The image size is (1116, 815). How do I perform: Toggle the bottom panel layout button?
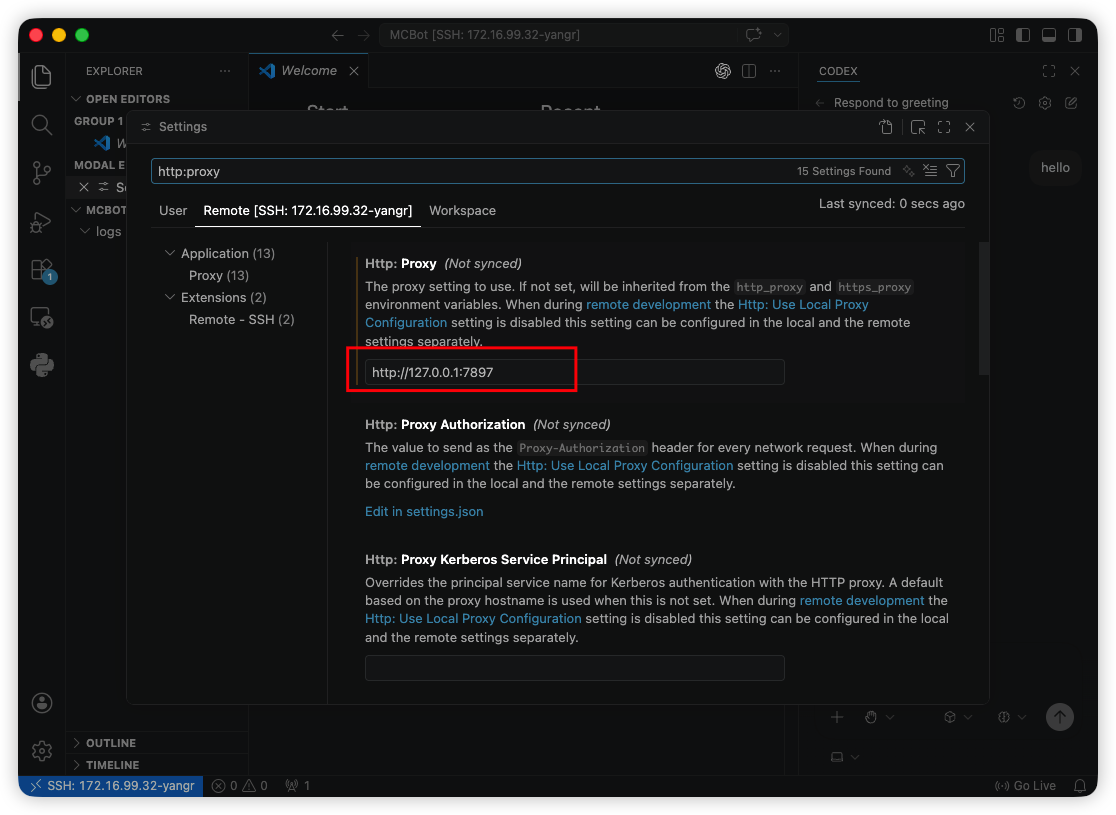point(1049,35)
